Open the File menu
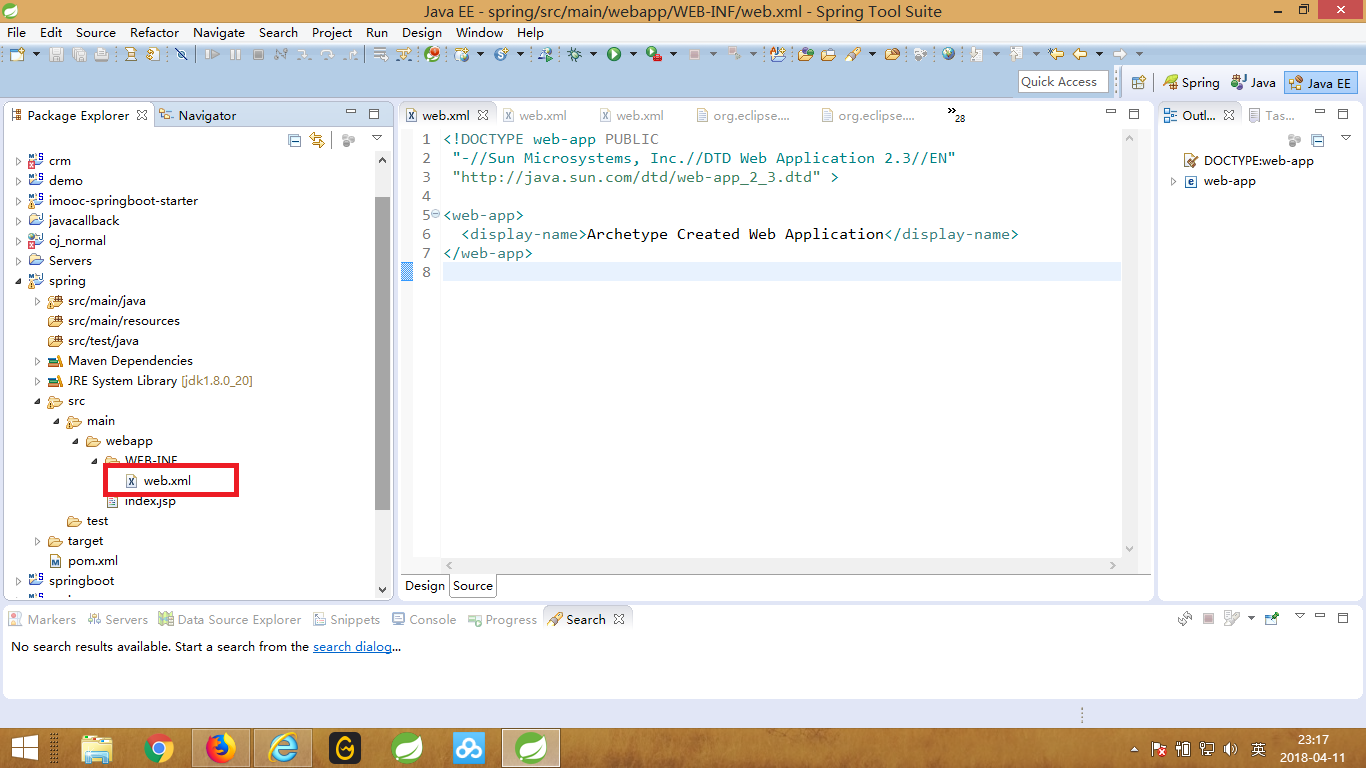 coord(16,32)
